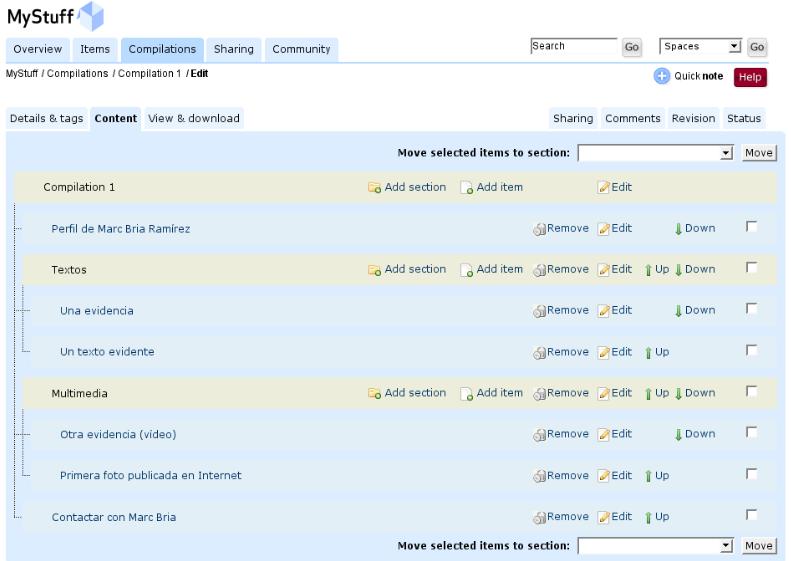Tick checkbox for Perfil de Marc Bria Ramírez

[x=752, y=227]
